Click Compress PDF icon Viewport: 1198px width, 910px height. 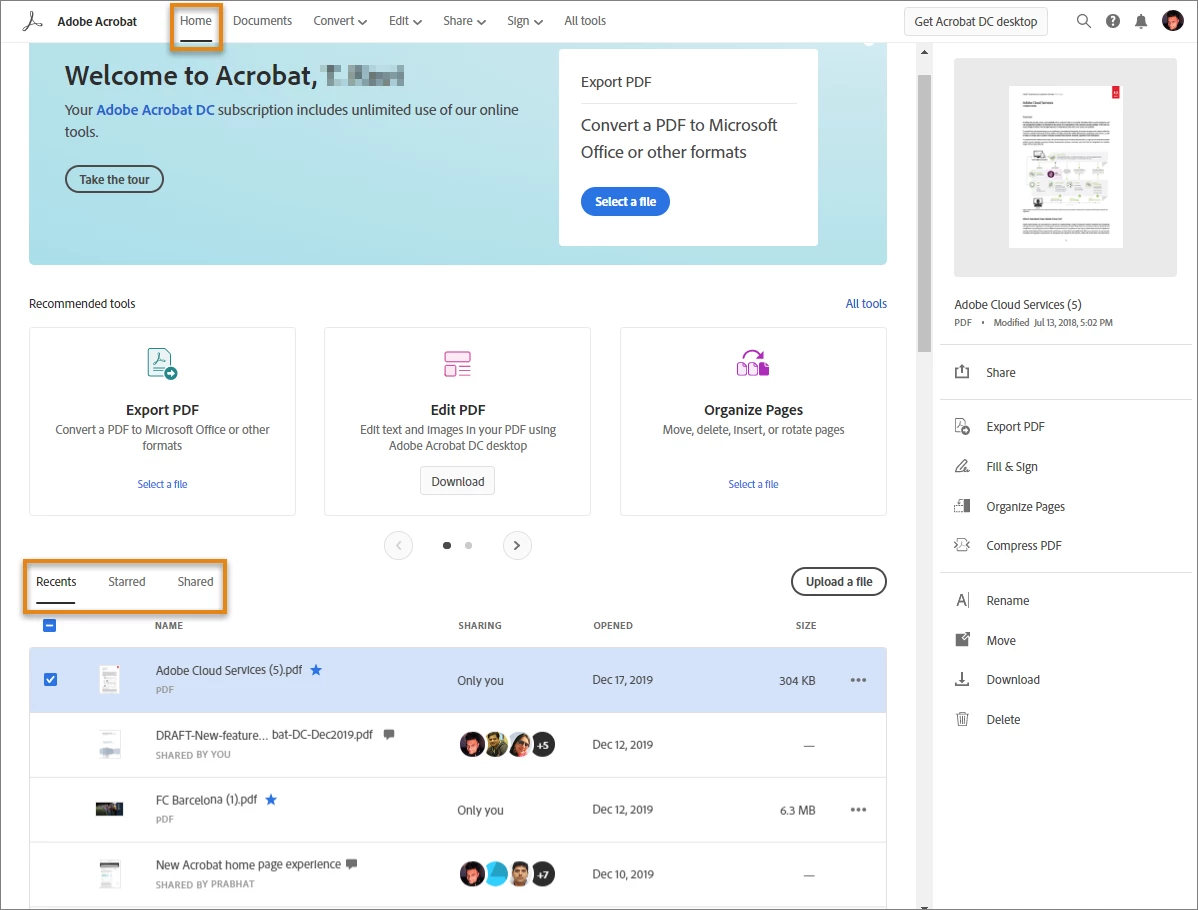(962, 545)
